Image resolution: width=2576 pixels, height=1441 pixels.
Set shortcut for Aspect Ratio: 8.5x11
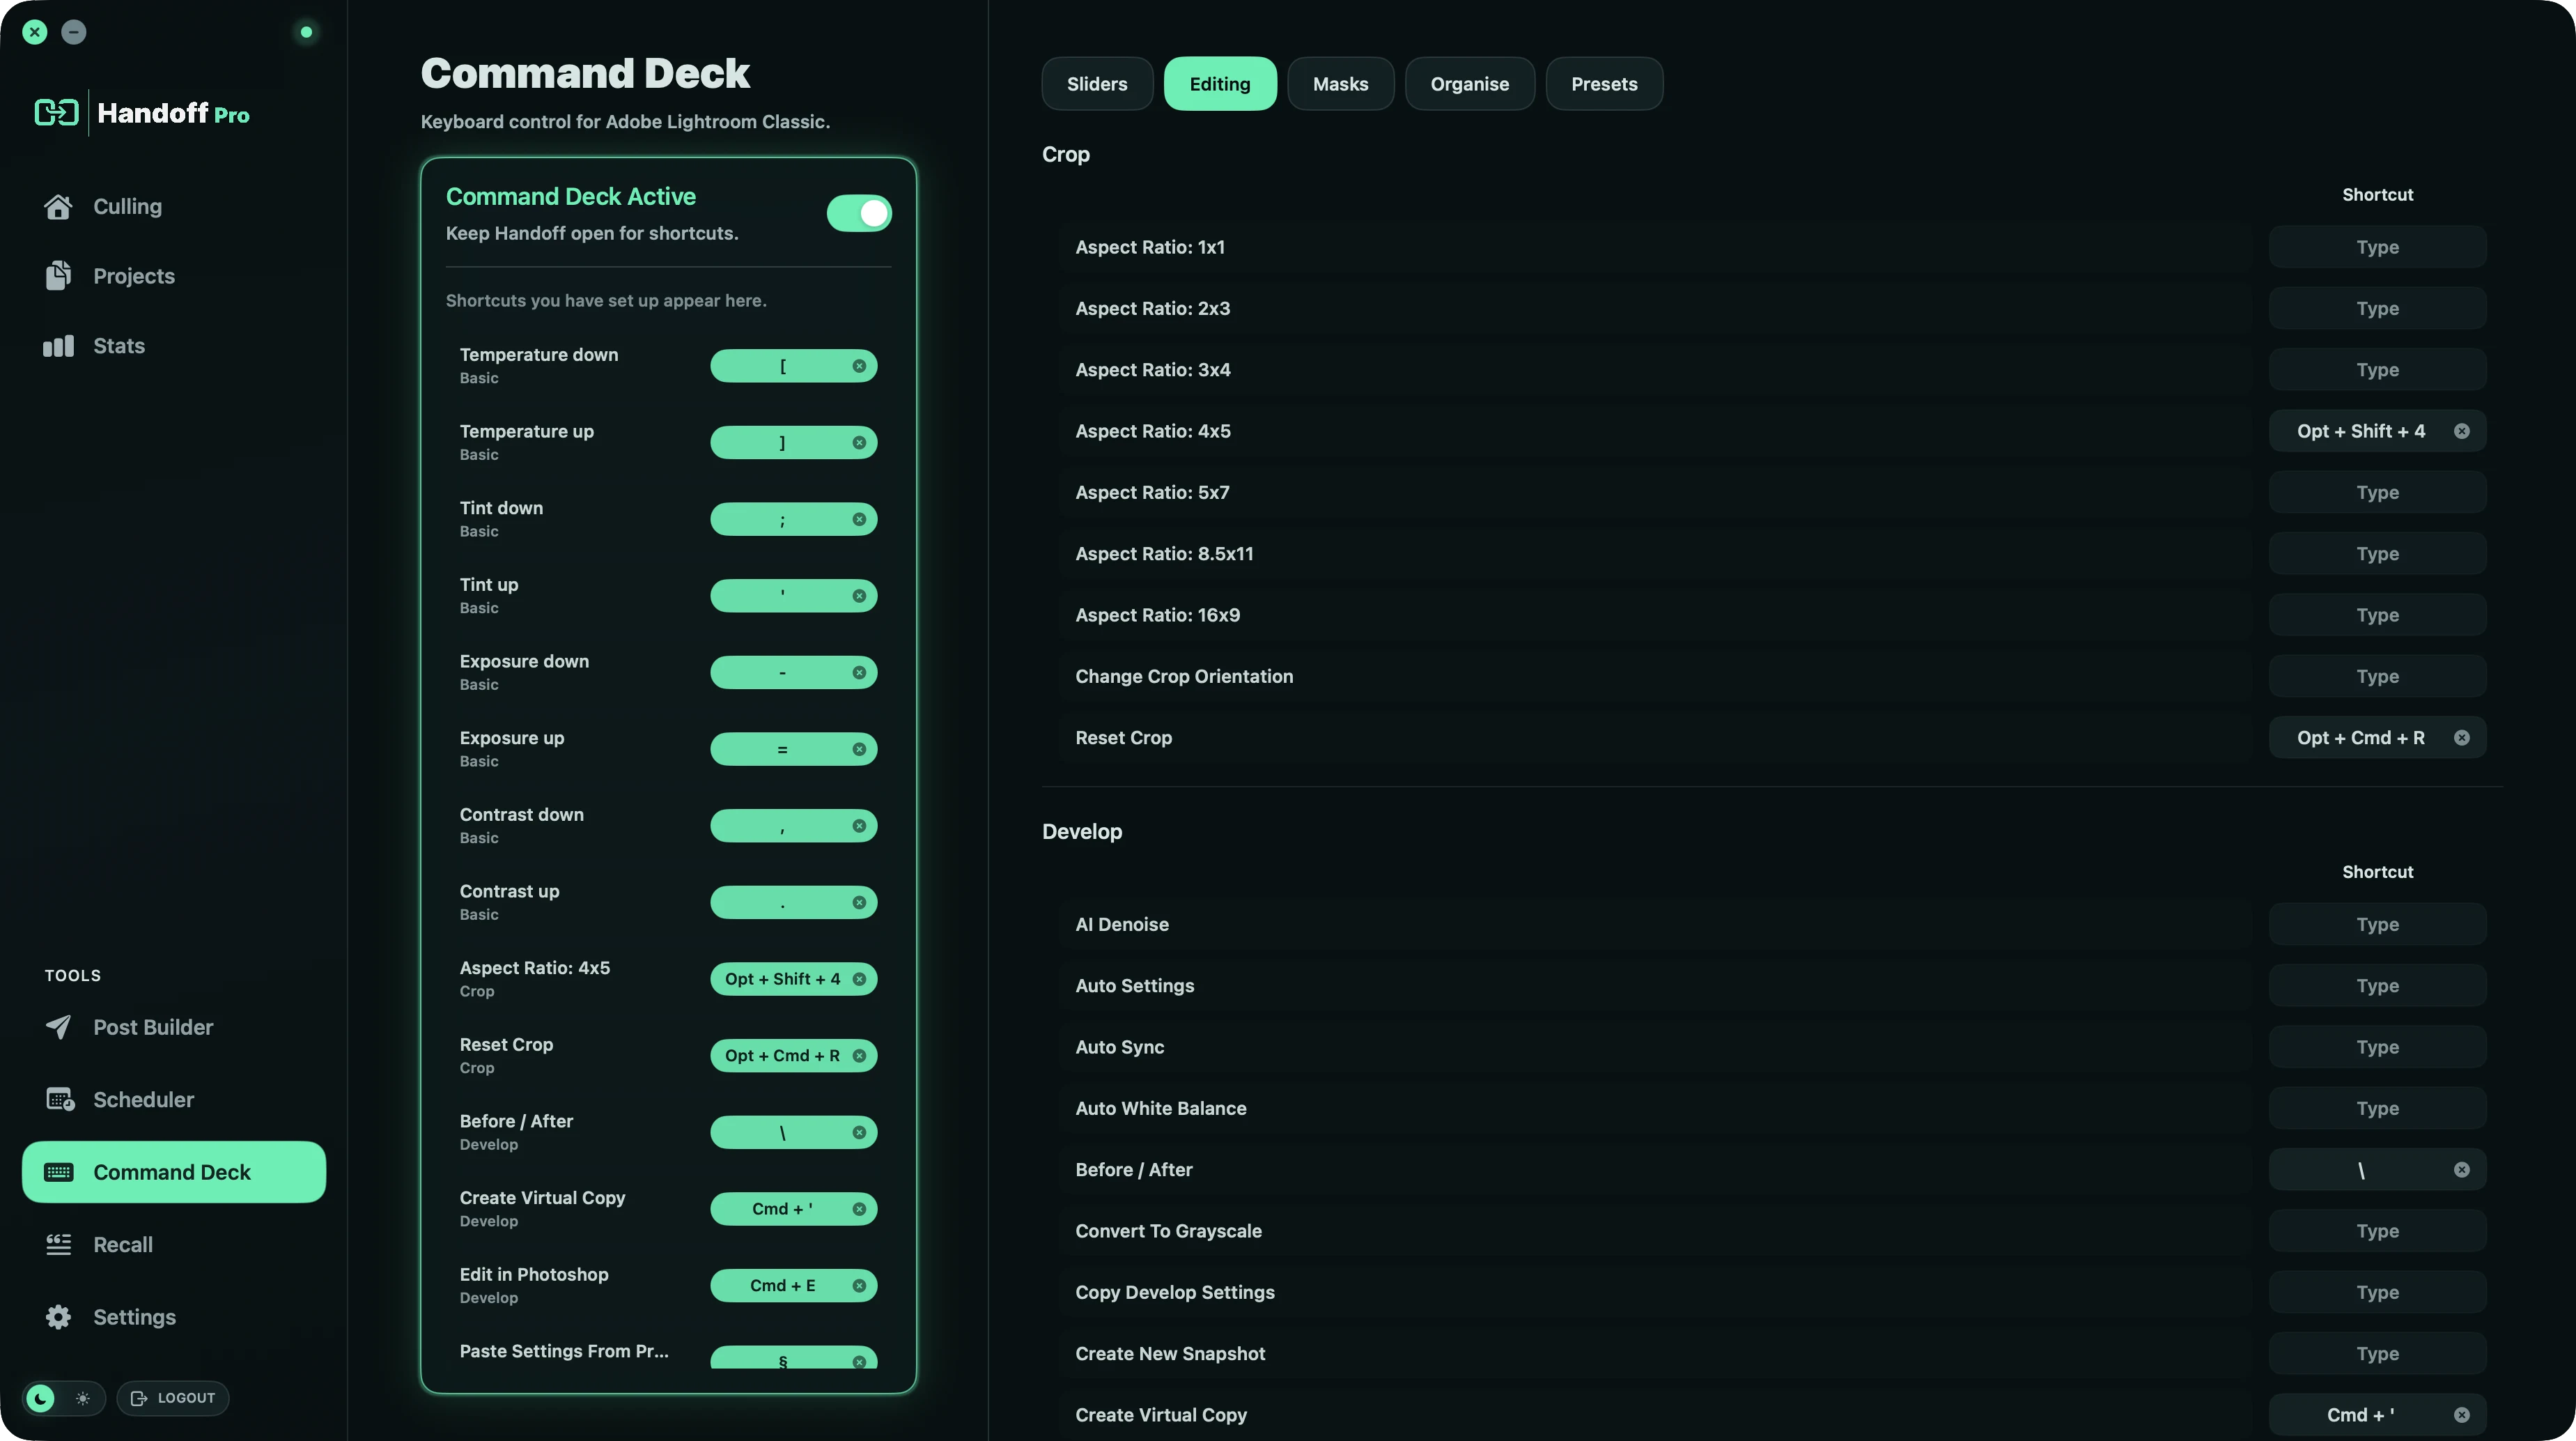(2377, 554)
